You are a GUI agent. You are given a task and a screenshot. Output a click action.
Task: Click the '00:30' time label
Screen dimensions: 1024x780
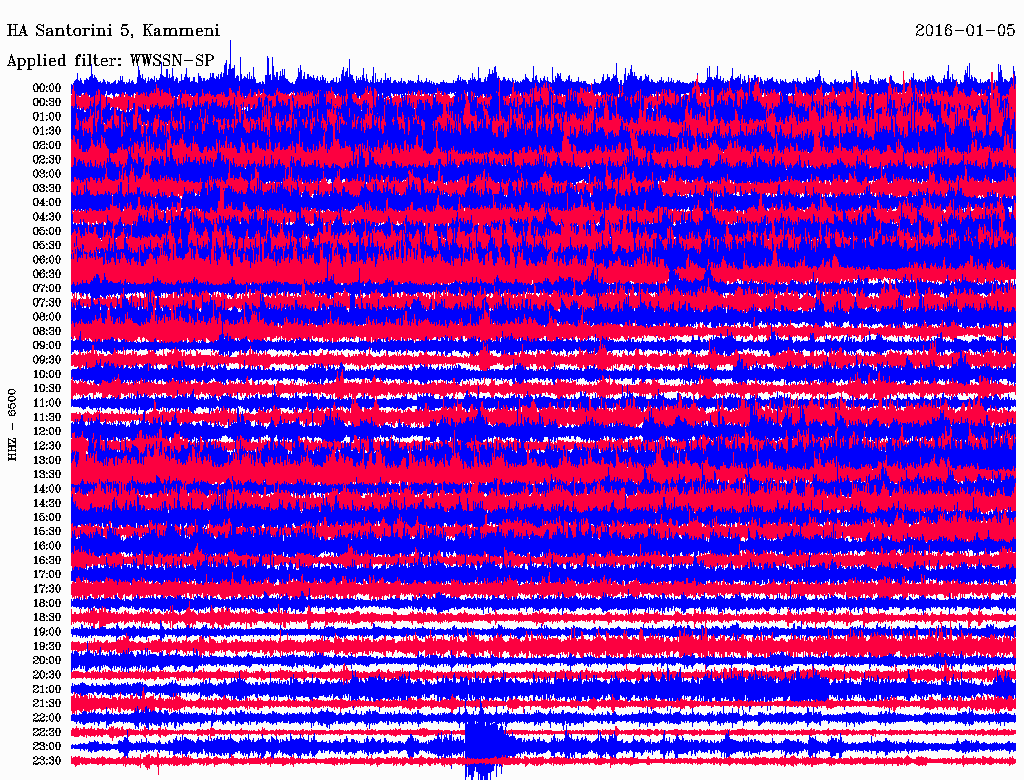coord(47,103)
